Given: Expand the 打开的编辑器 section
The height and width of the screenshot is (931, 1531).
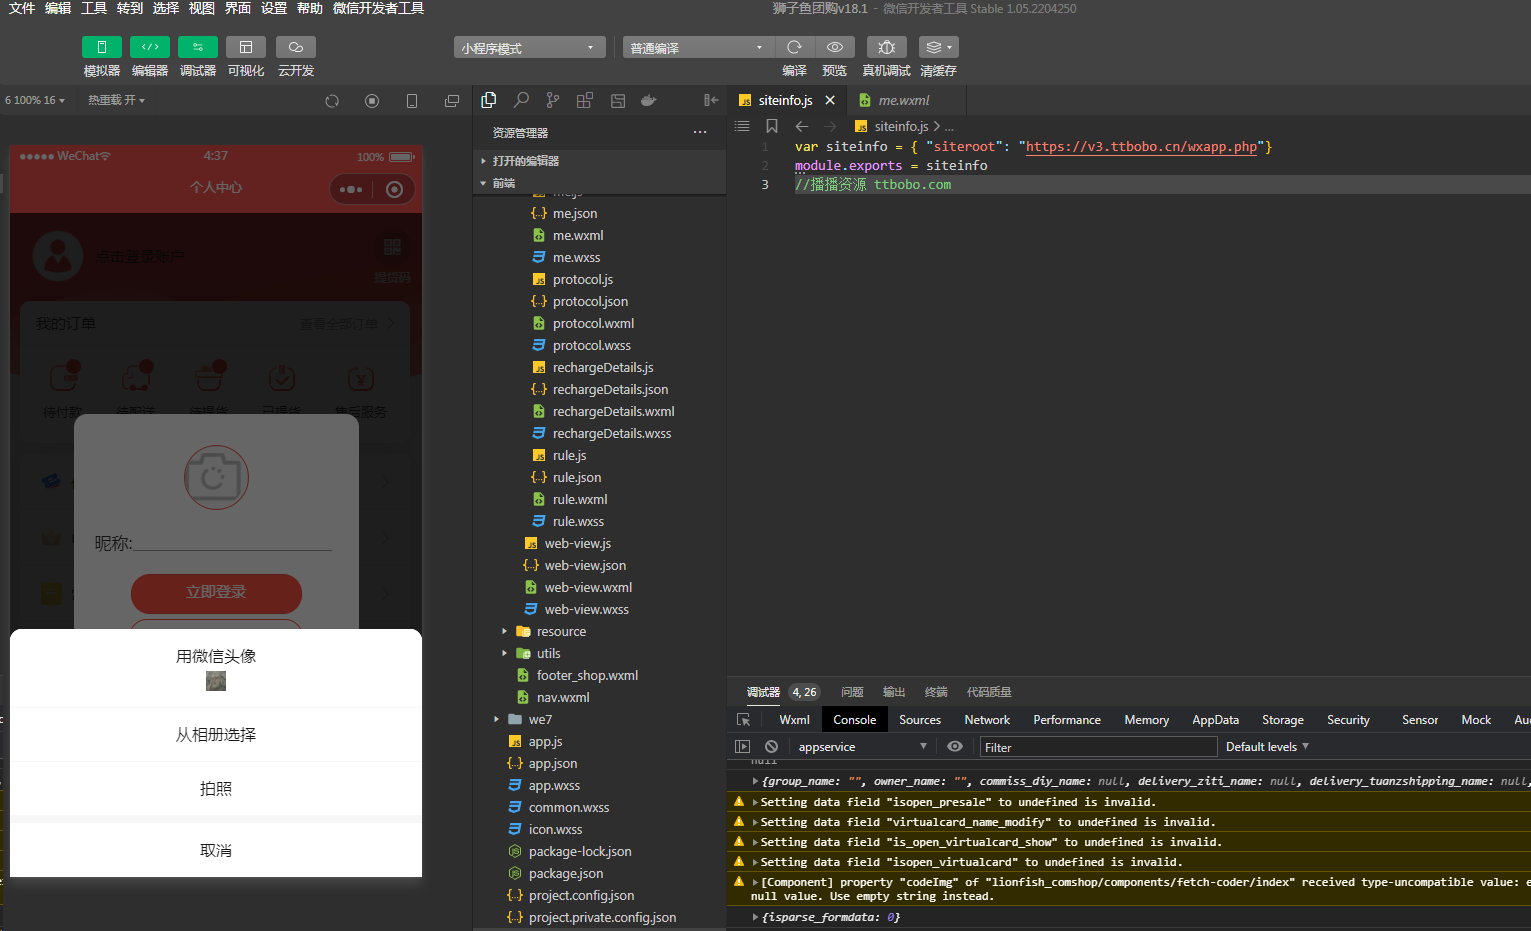Looking at the screenshot, I should pyautogui.click(x=599, y=160).
